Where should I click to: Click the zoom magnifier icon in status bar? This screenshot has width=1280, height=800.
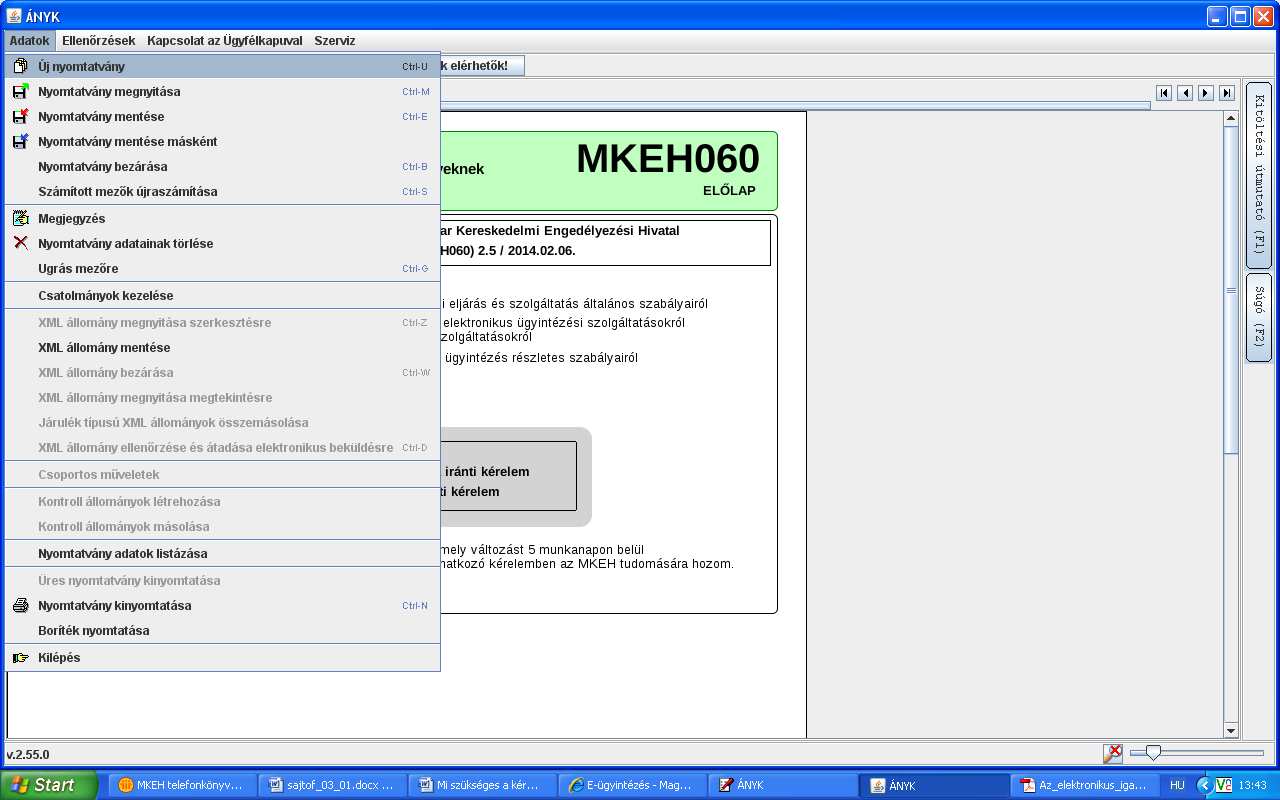tap(1112, 753)
